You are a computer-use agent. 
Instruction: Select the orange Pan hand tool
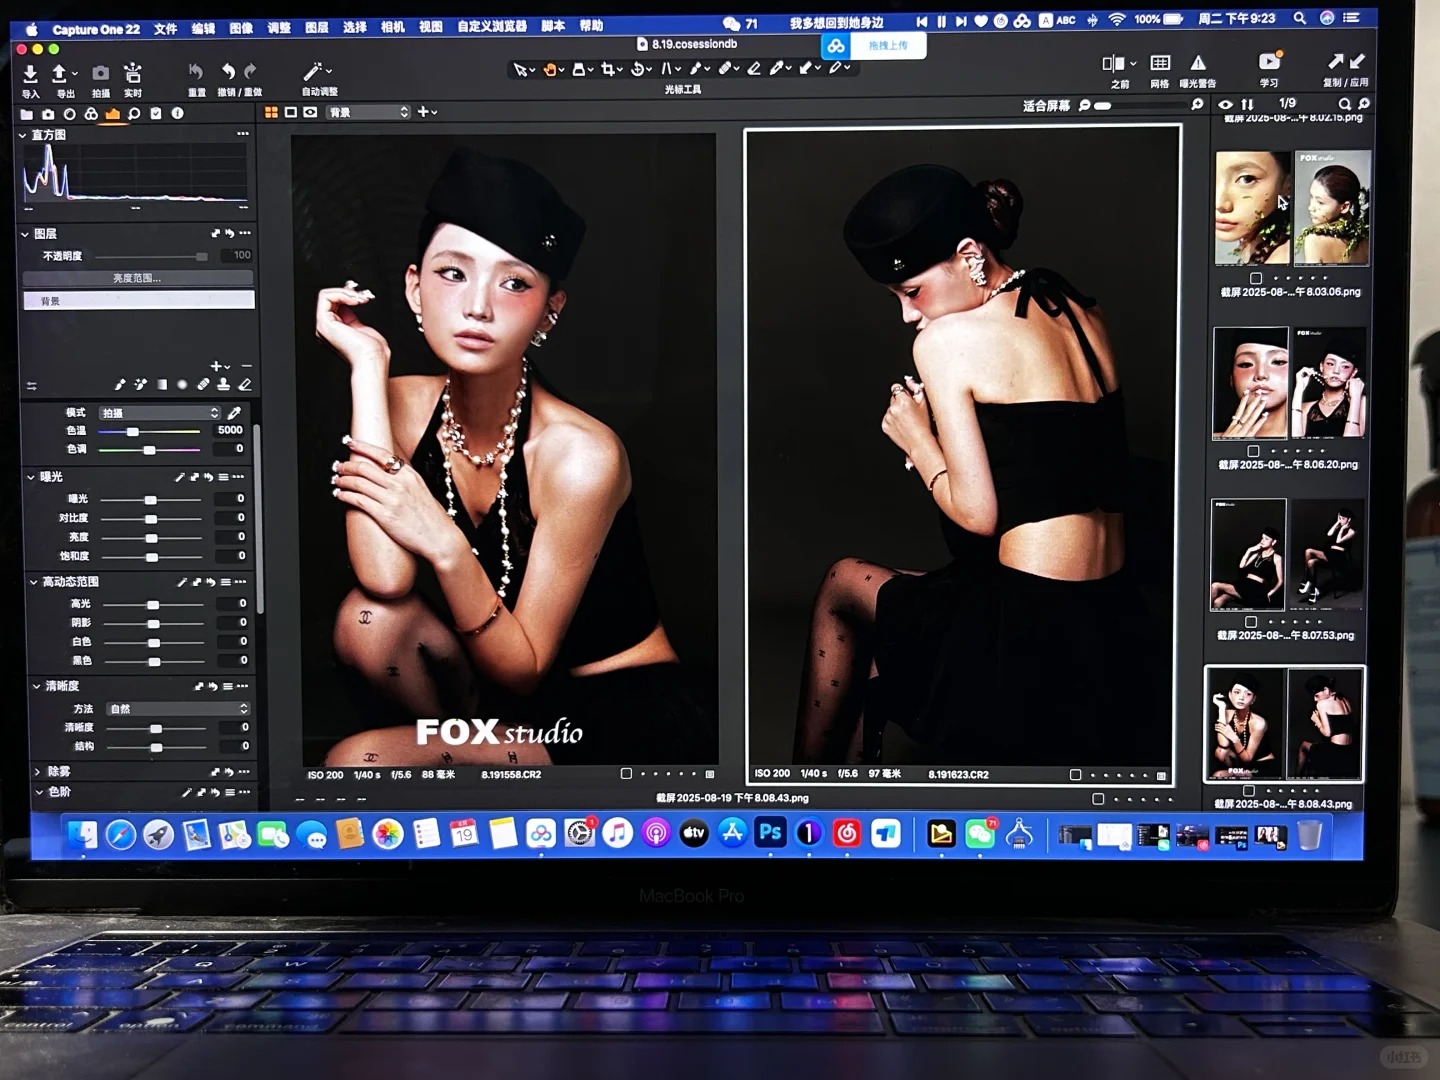(549, 69)
